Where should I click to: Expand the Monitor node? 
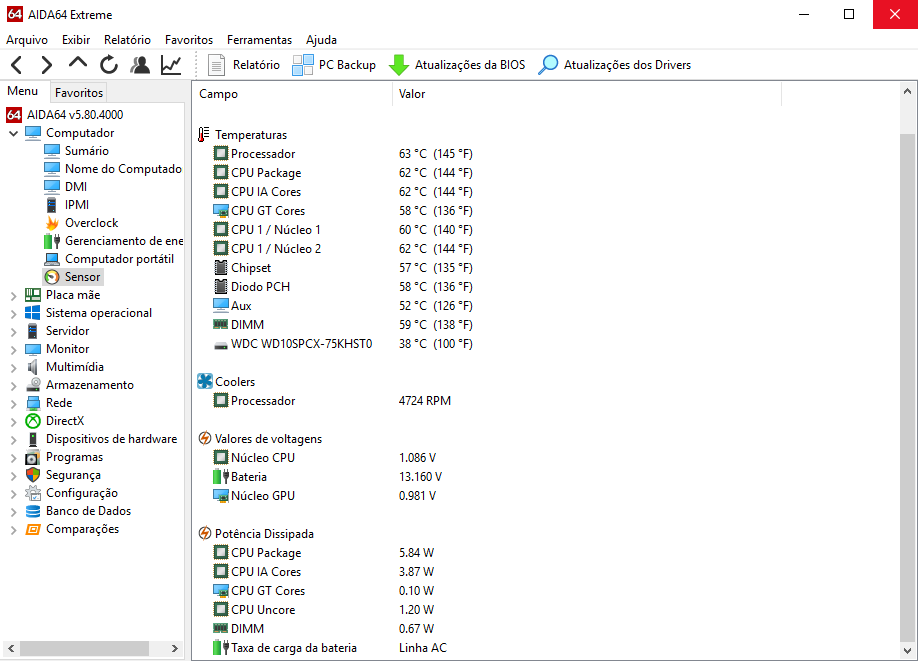coord(13,350)
